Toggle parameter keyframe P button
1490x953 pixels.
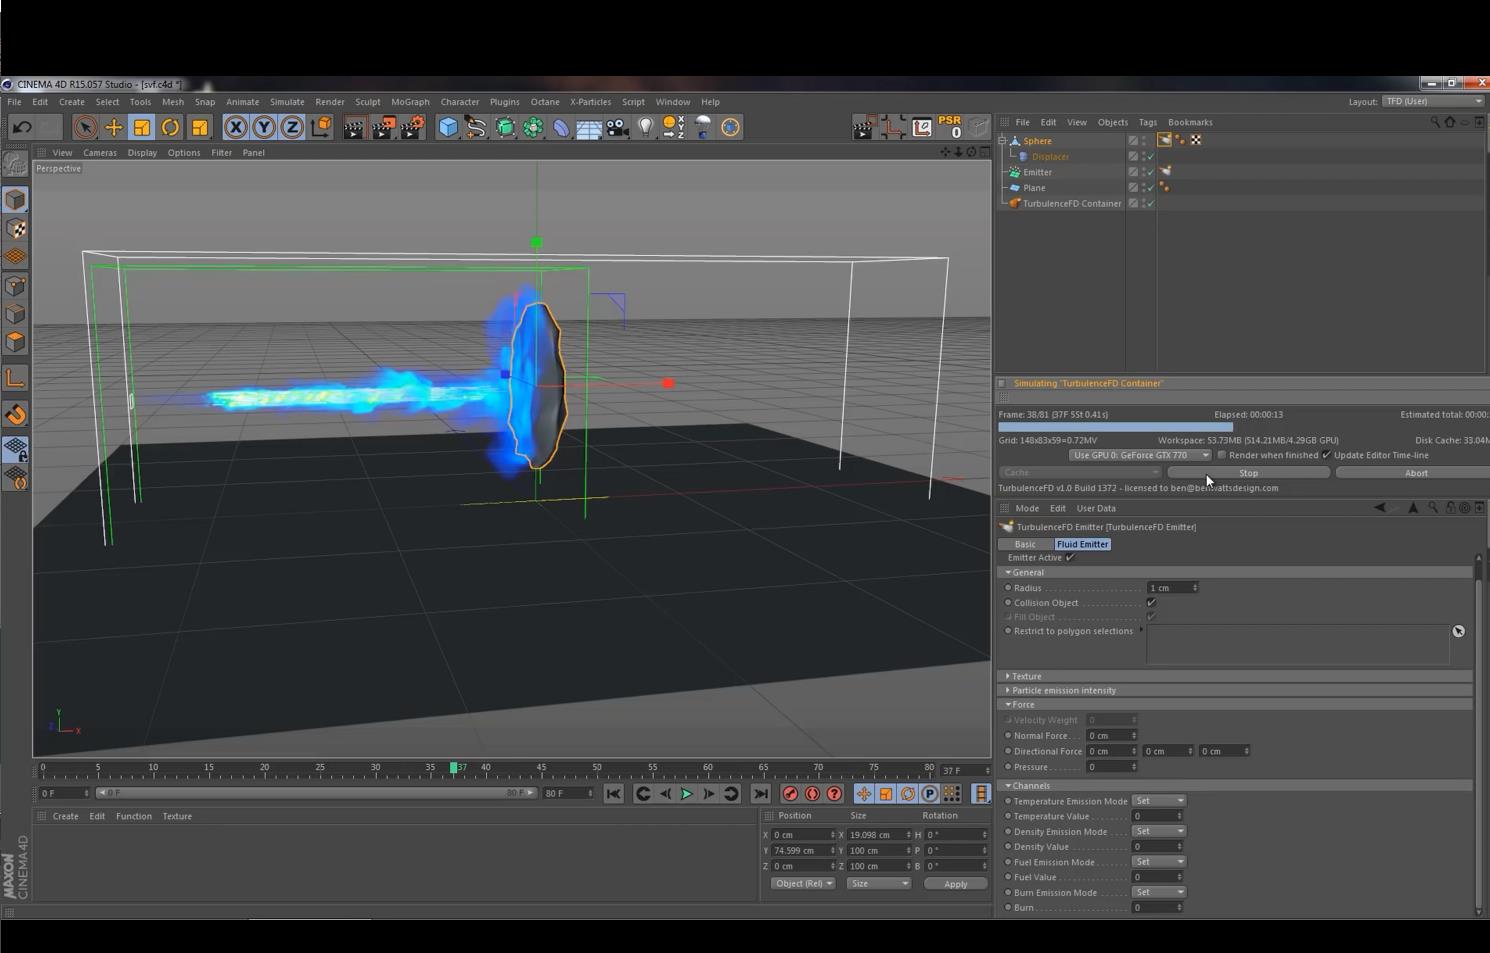[x=929, y=794]
